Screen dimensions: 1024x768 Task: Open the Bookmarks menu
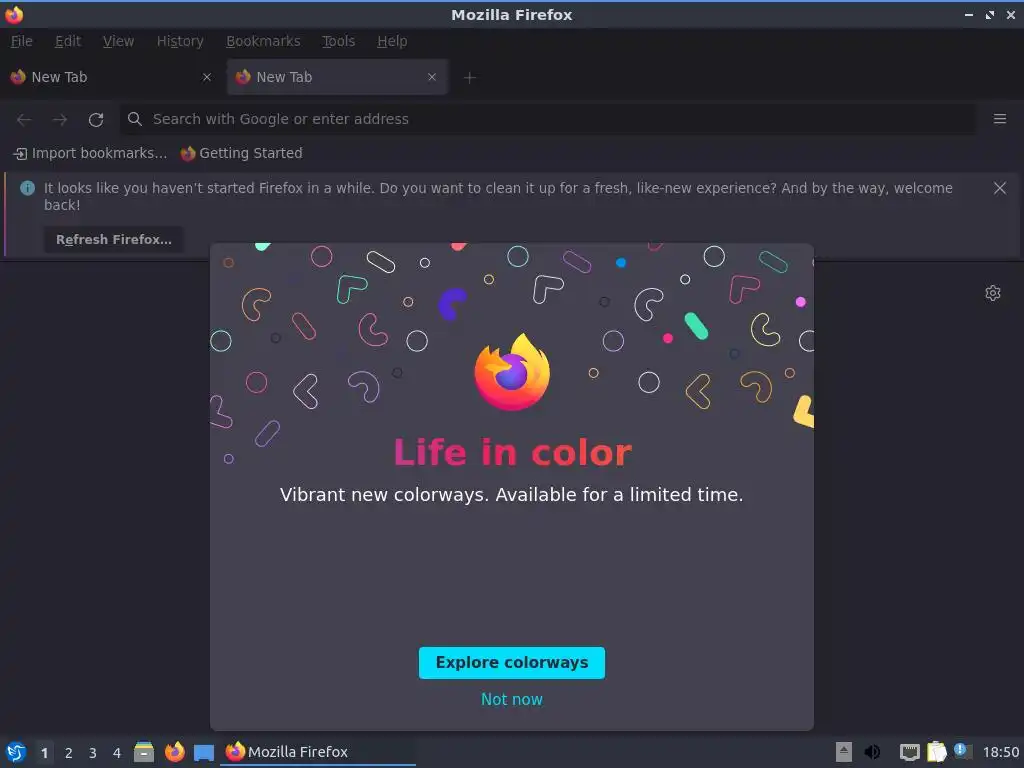(263, 41)
